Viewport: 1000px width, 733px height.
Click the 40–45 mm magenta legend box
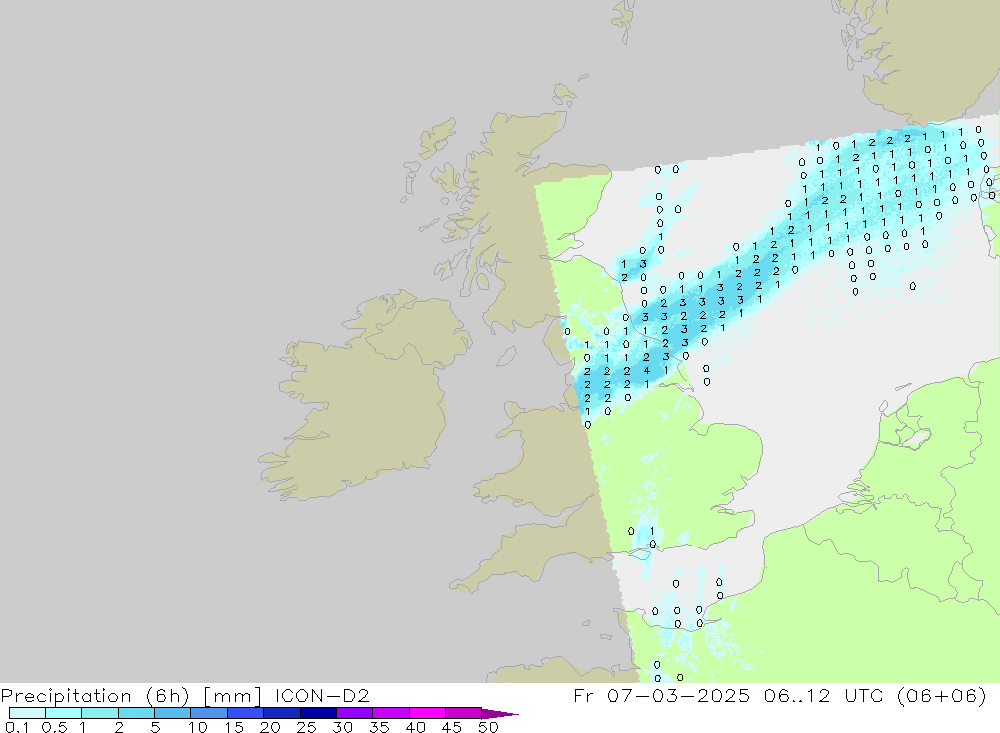click(x=427, y=713)
